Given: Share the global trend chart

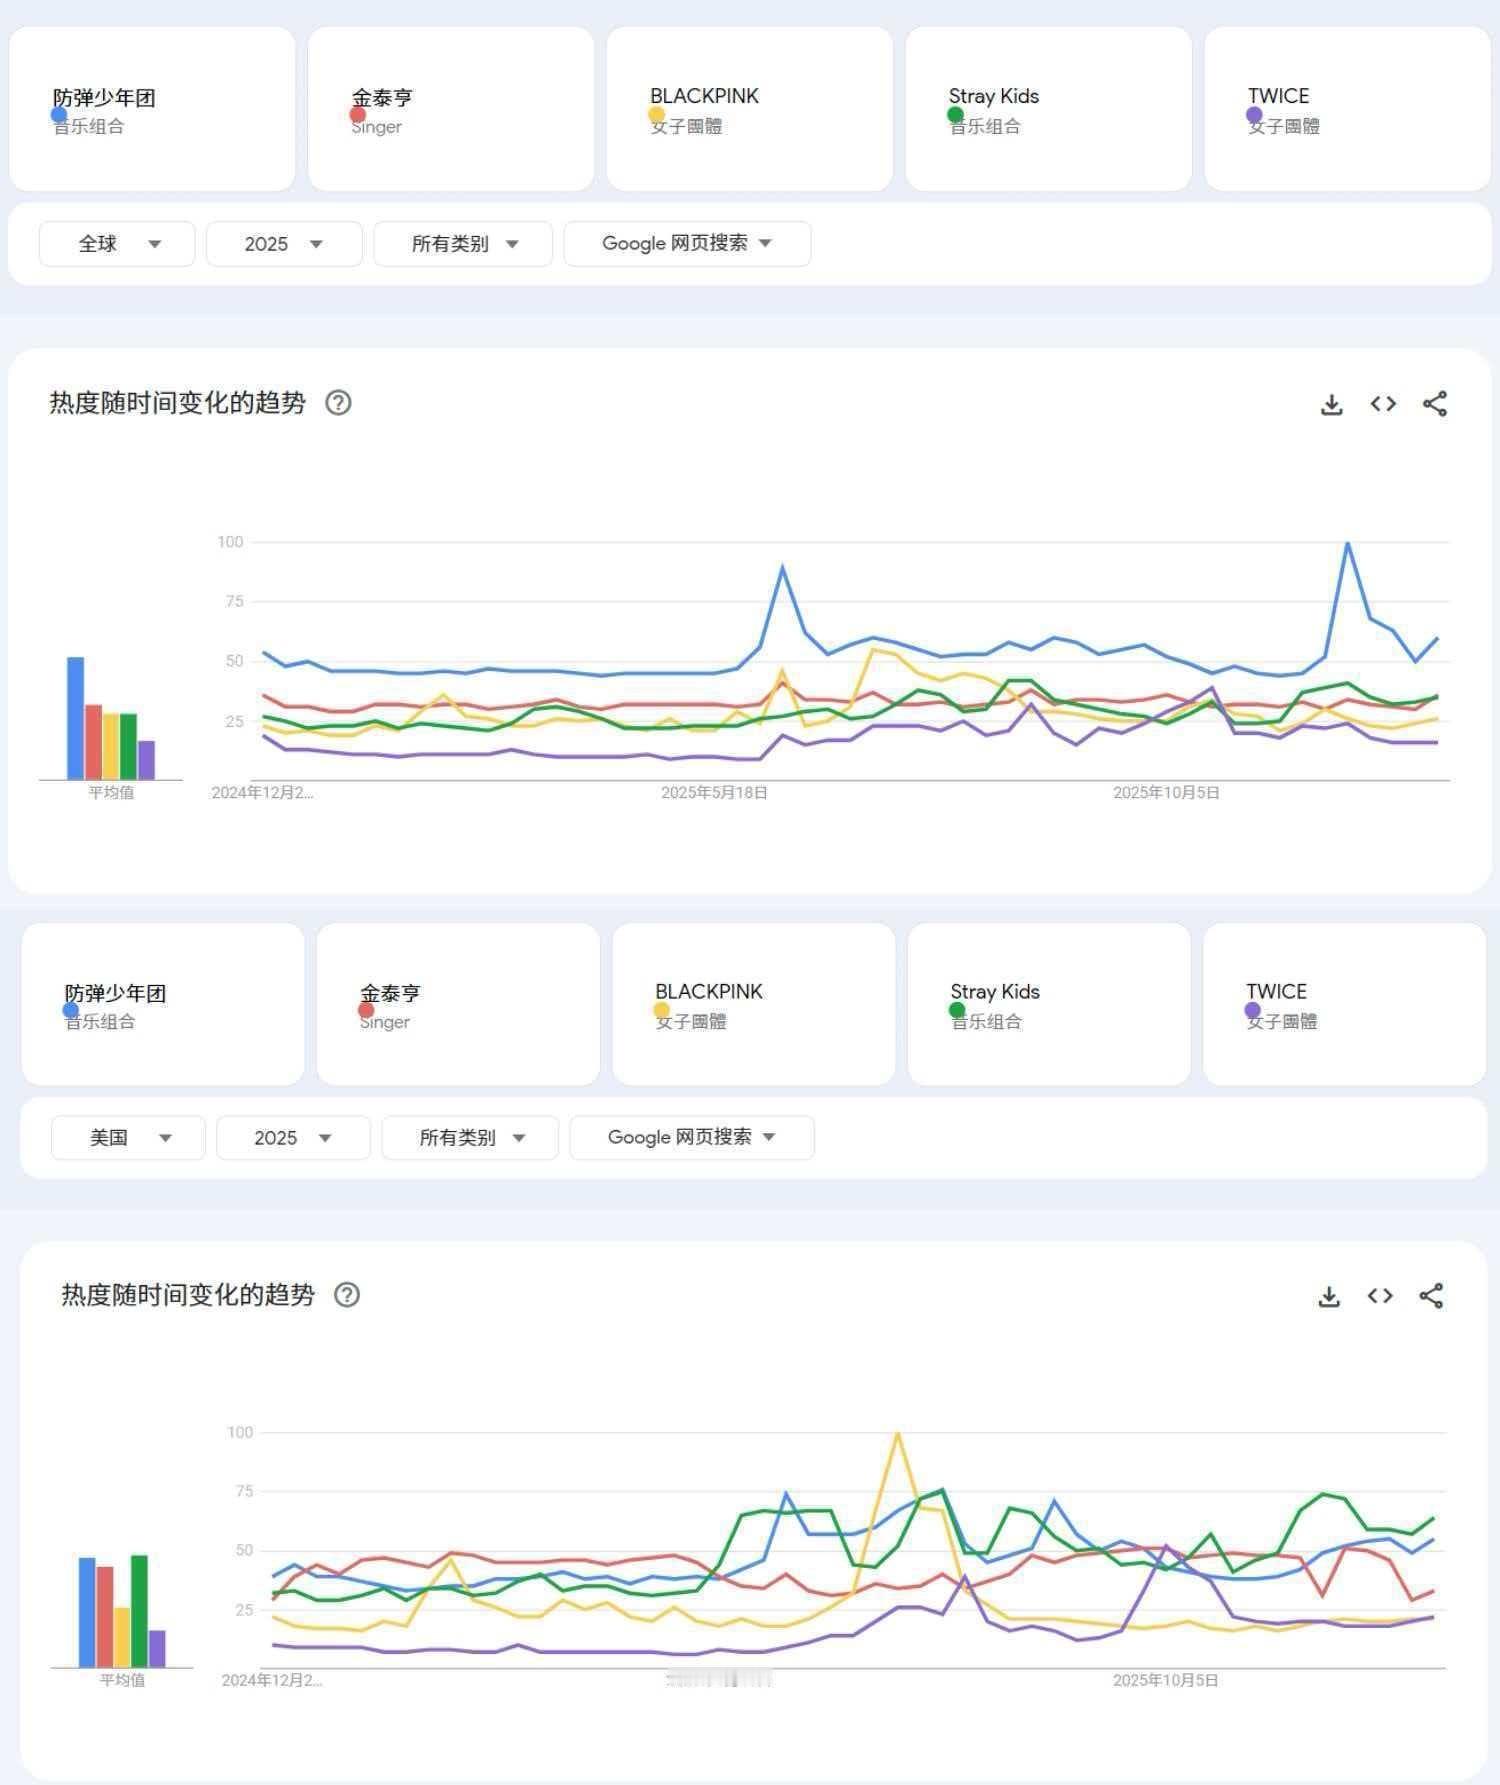Looking at the screenshot, I should click(1435, 403).
